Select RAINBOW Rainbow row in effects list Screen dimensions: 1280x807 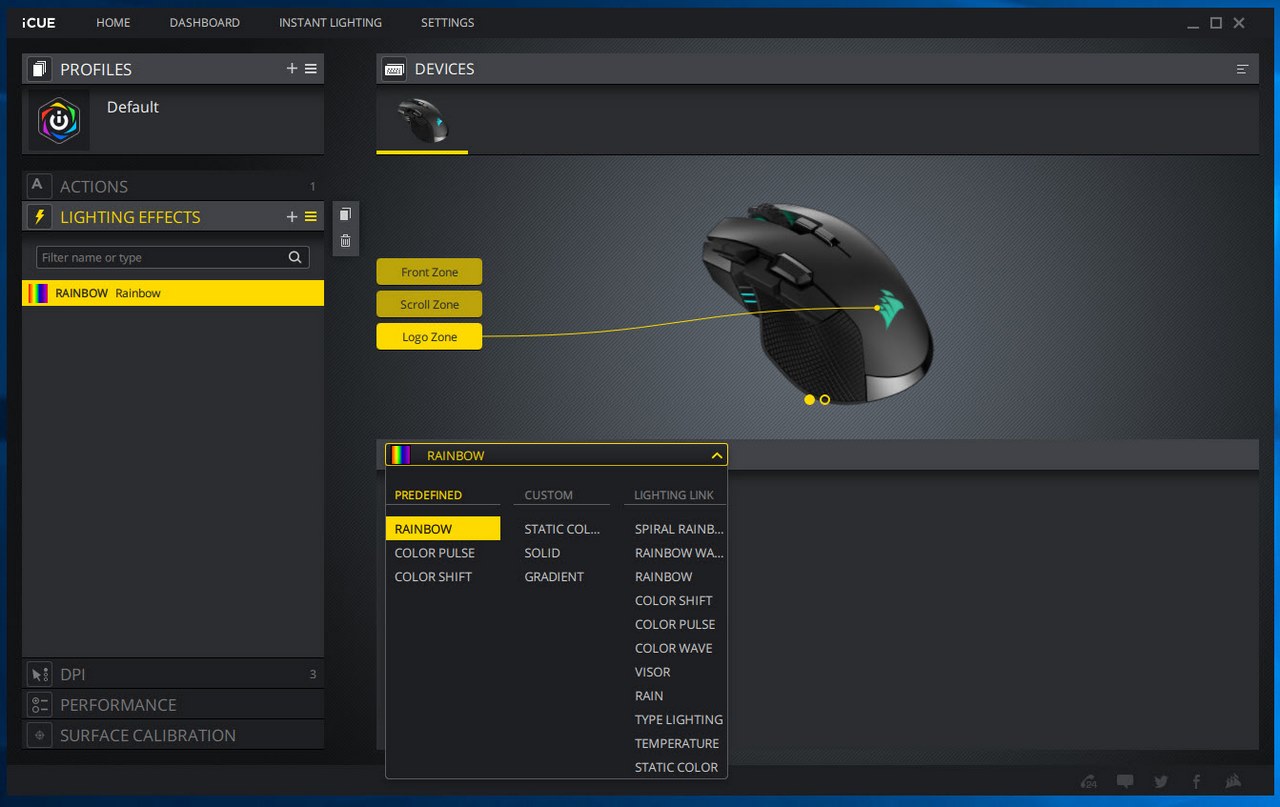click(173, 293)
